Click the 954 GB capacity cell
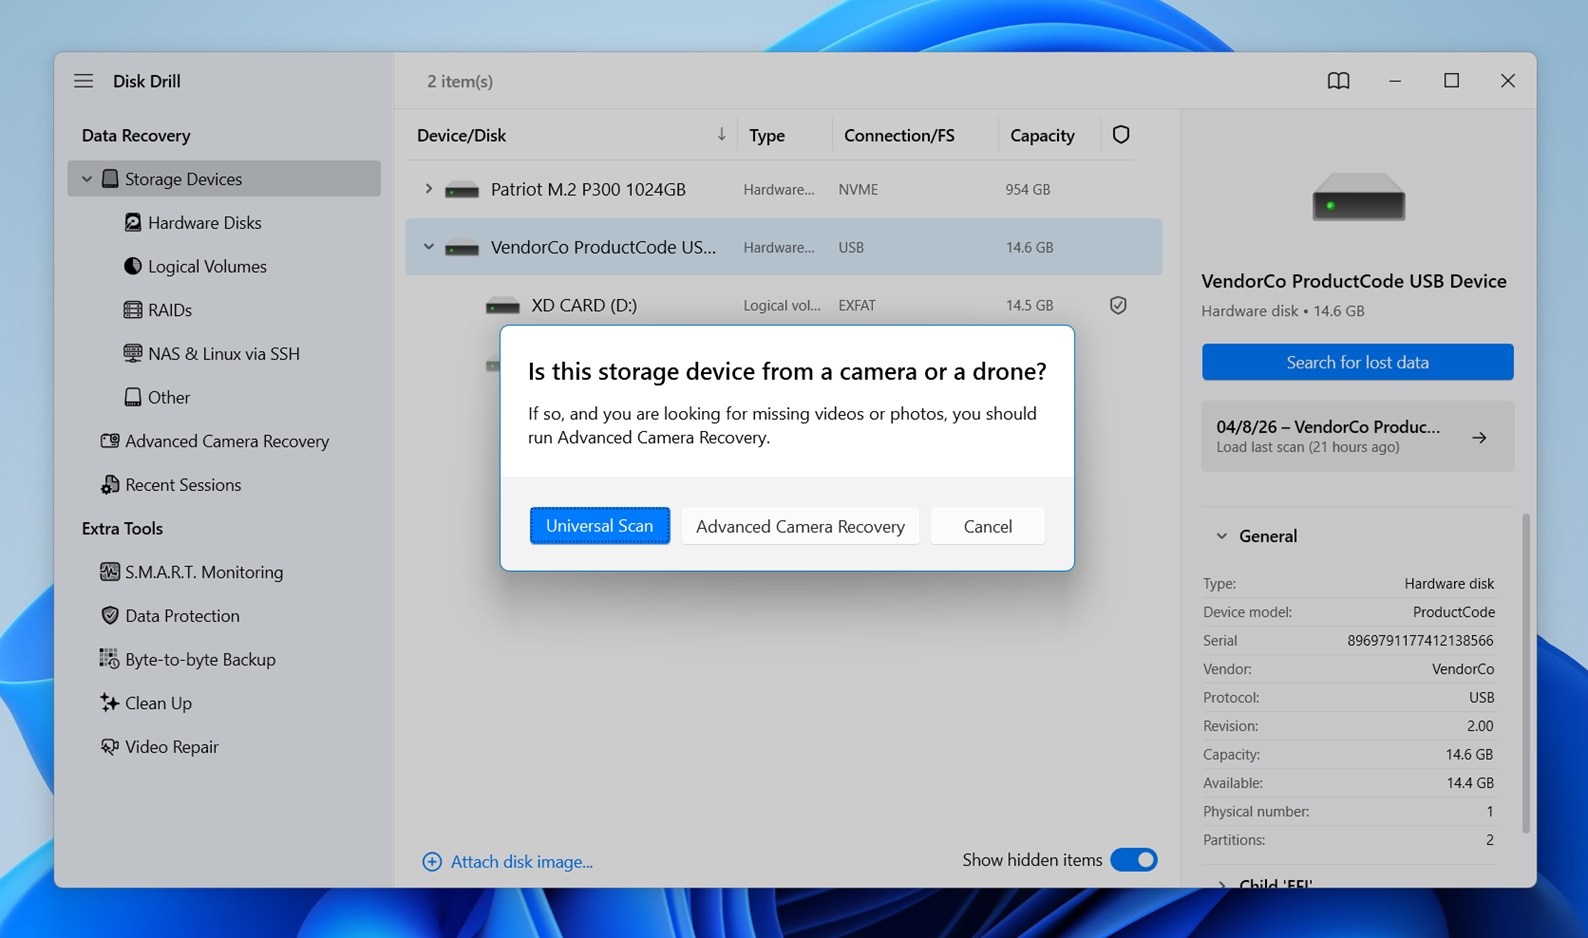 tap(1028, 189)
